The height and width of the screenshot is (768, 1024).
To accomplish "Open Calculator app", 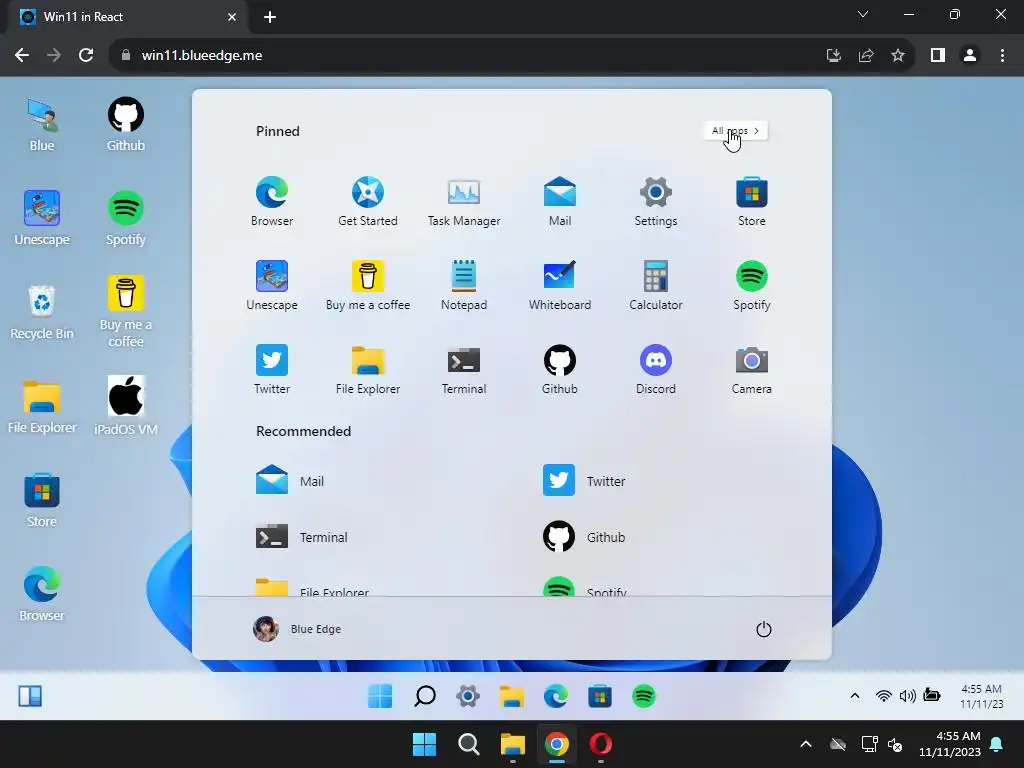I will point(656,285).
